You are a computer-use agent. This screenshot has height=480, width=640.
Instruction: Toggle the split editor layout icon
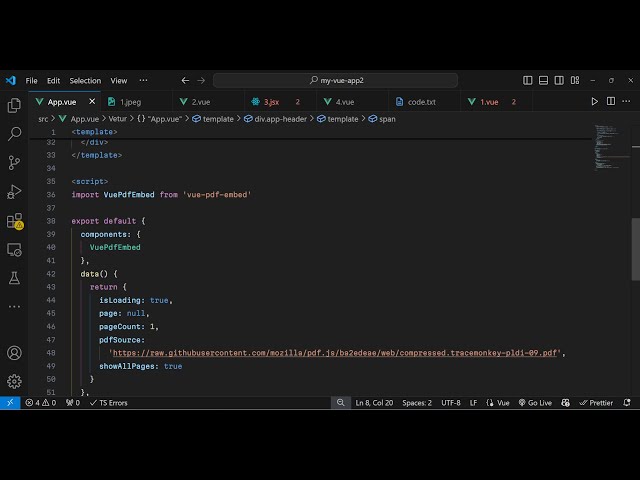pos(611,101)
